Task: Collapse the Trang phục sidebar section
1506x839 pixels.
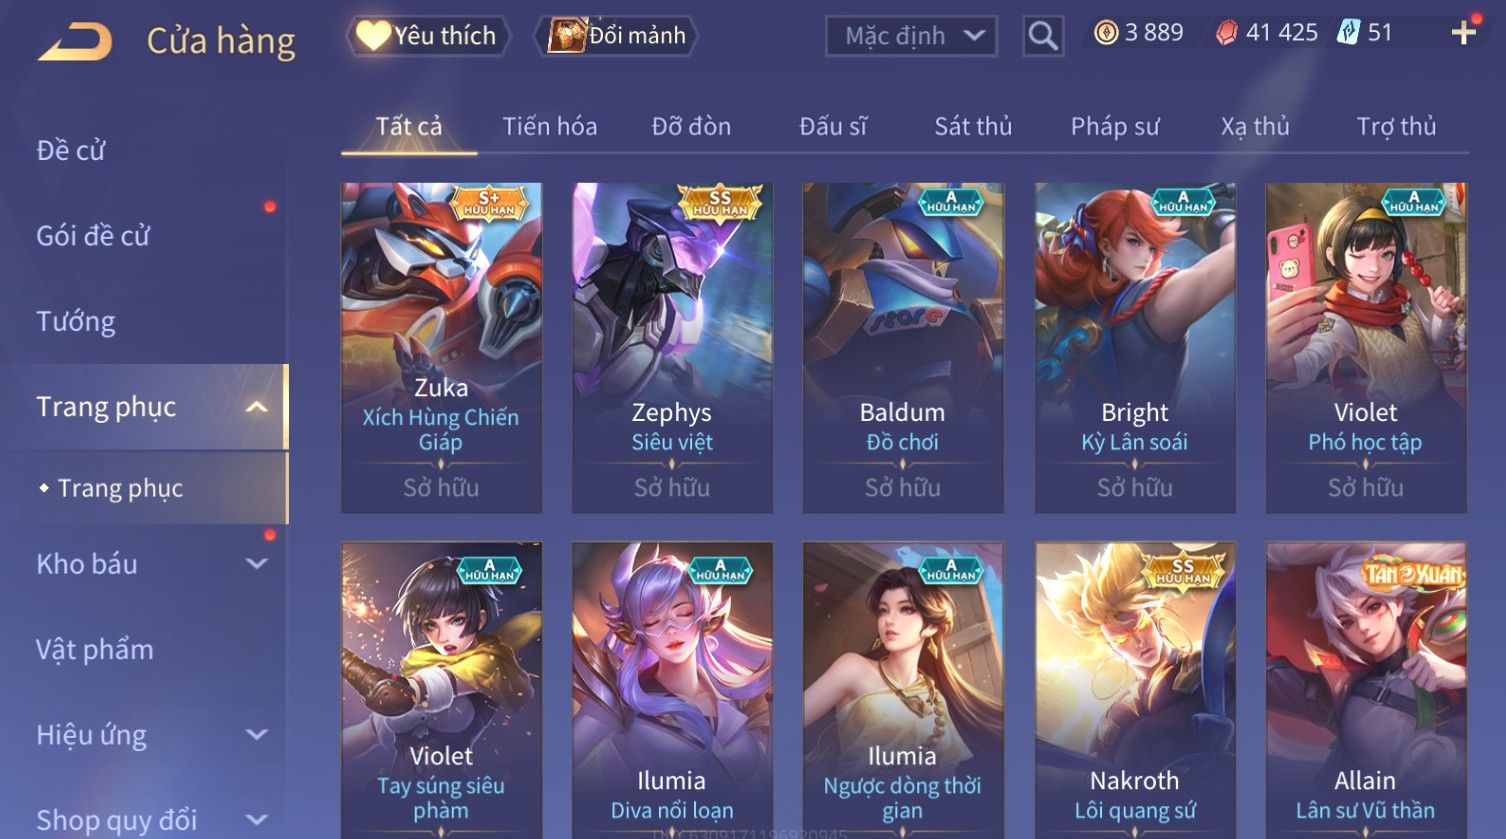Action: 256,407
